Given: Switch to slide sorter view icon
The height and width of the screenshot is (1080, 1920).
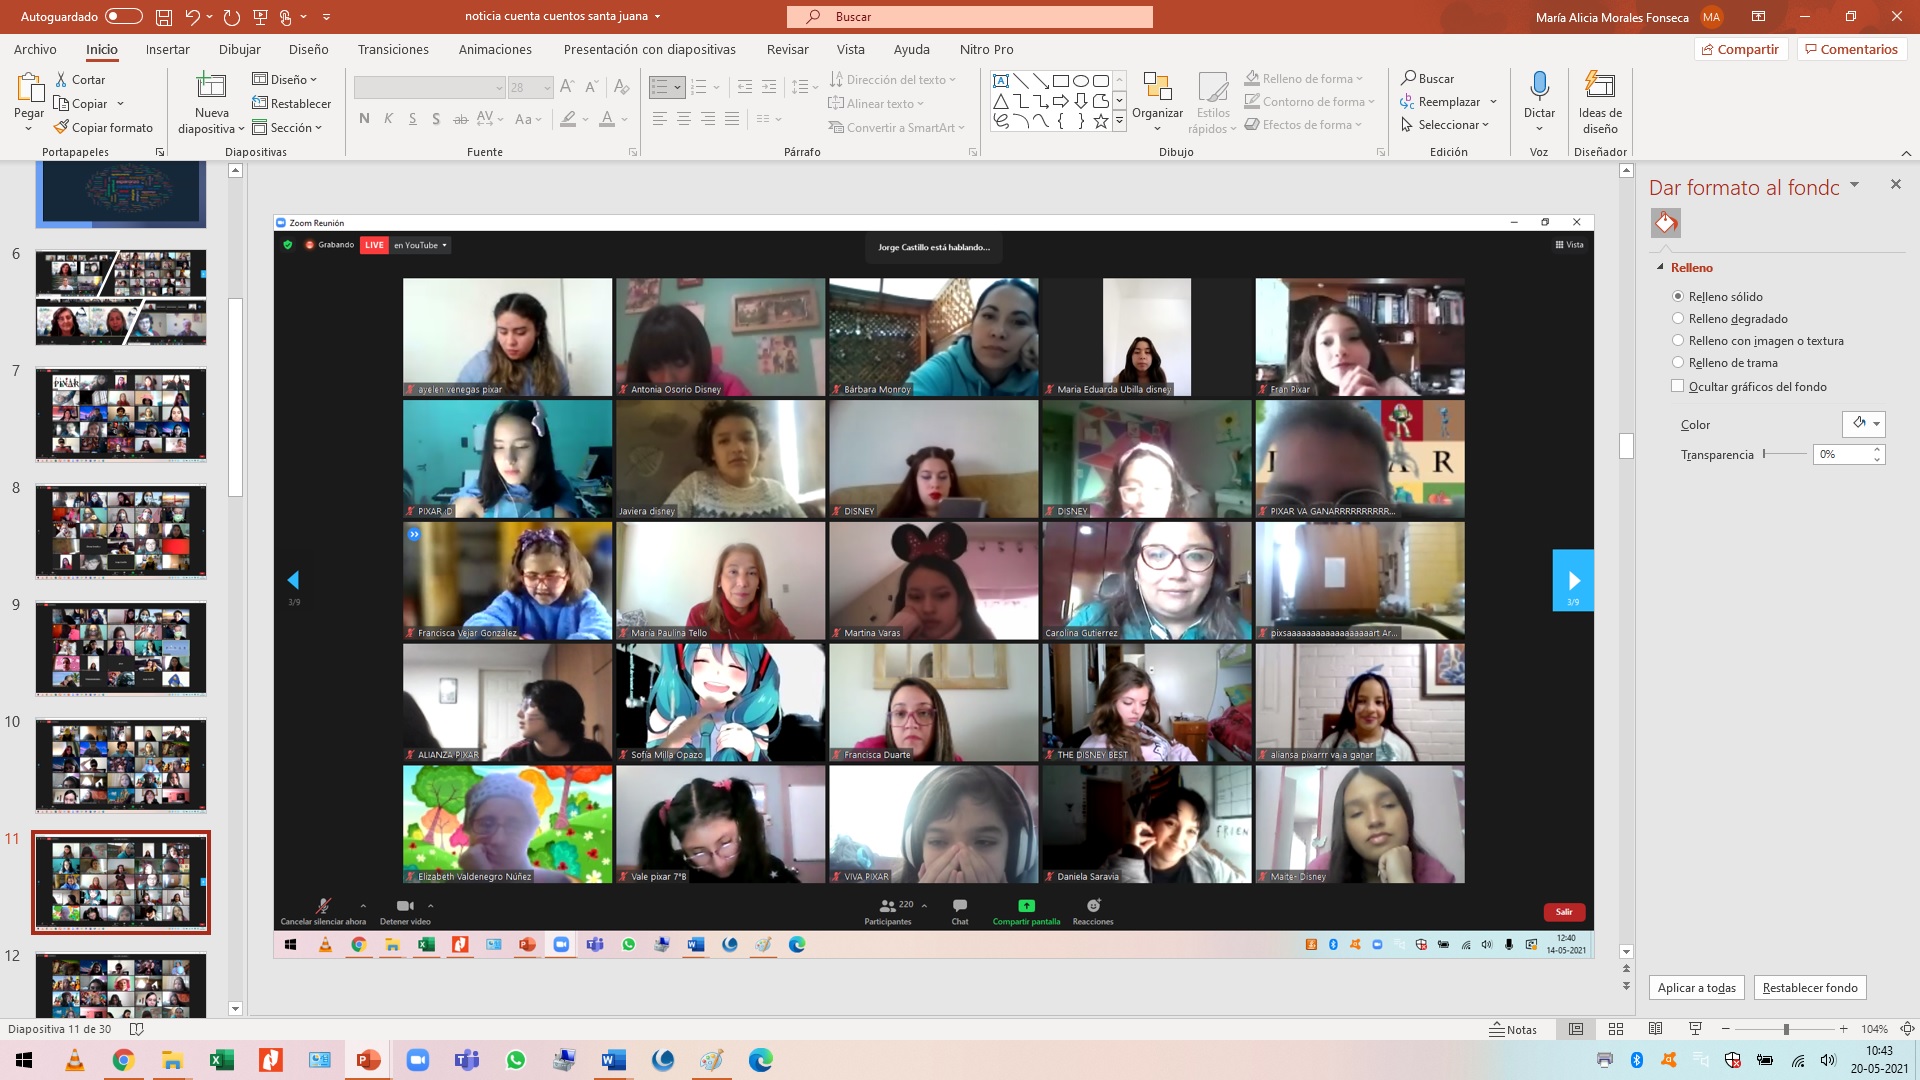Looking at the screenshot, I should tap(1616, 1029).
